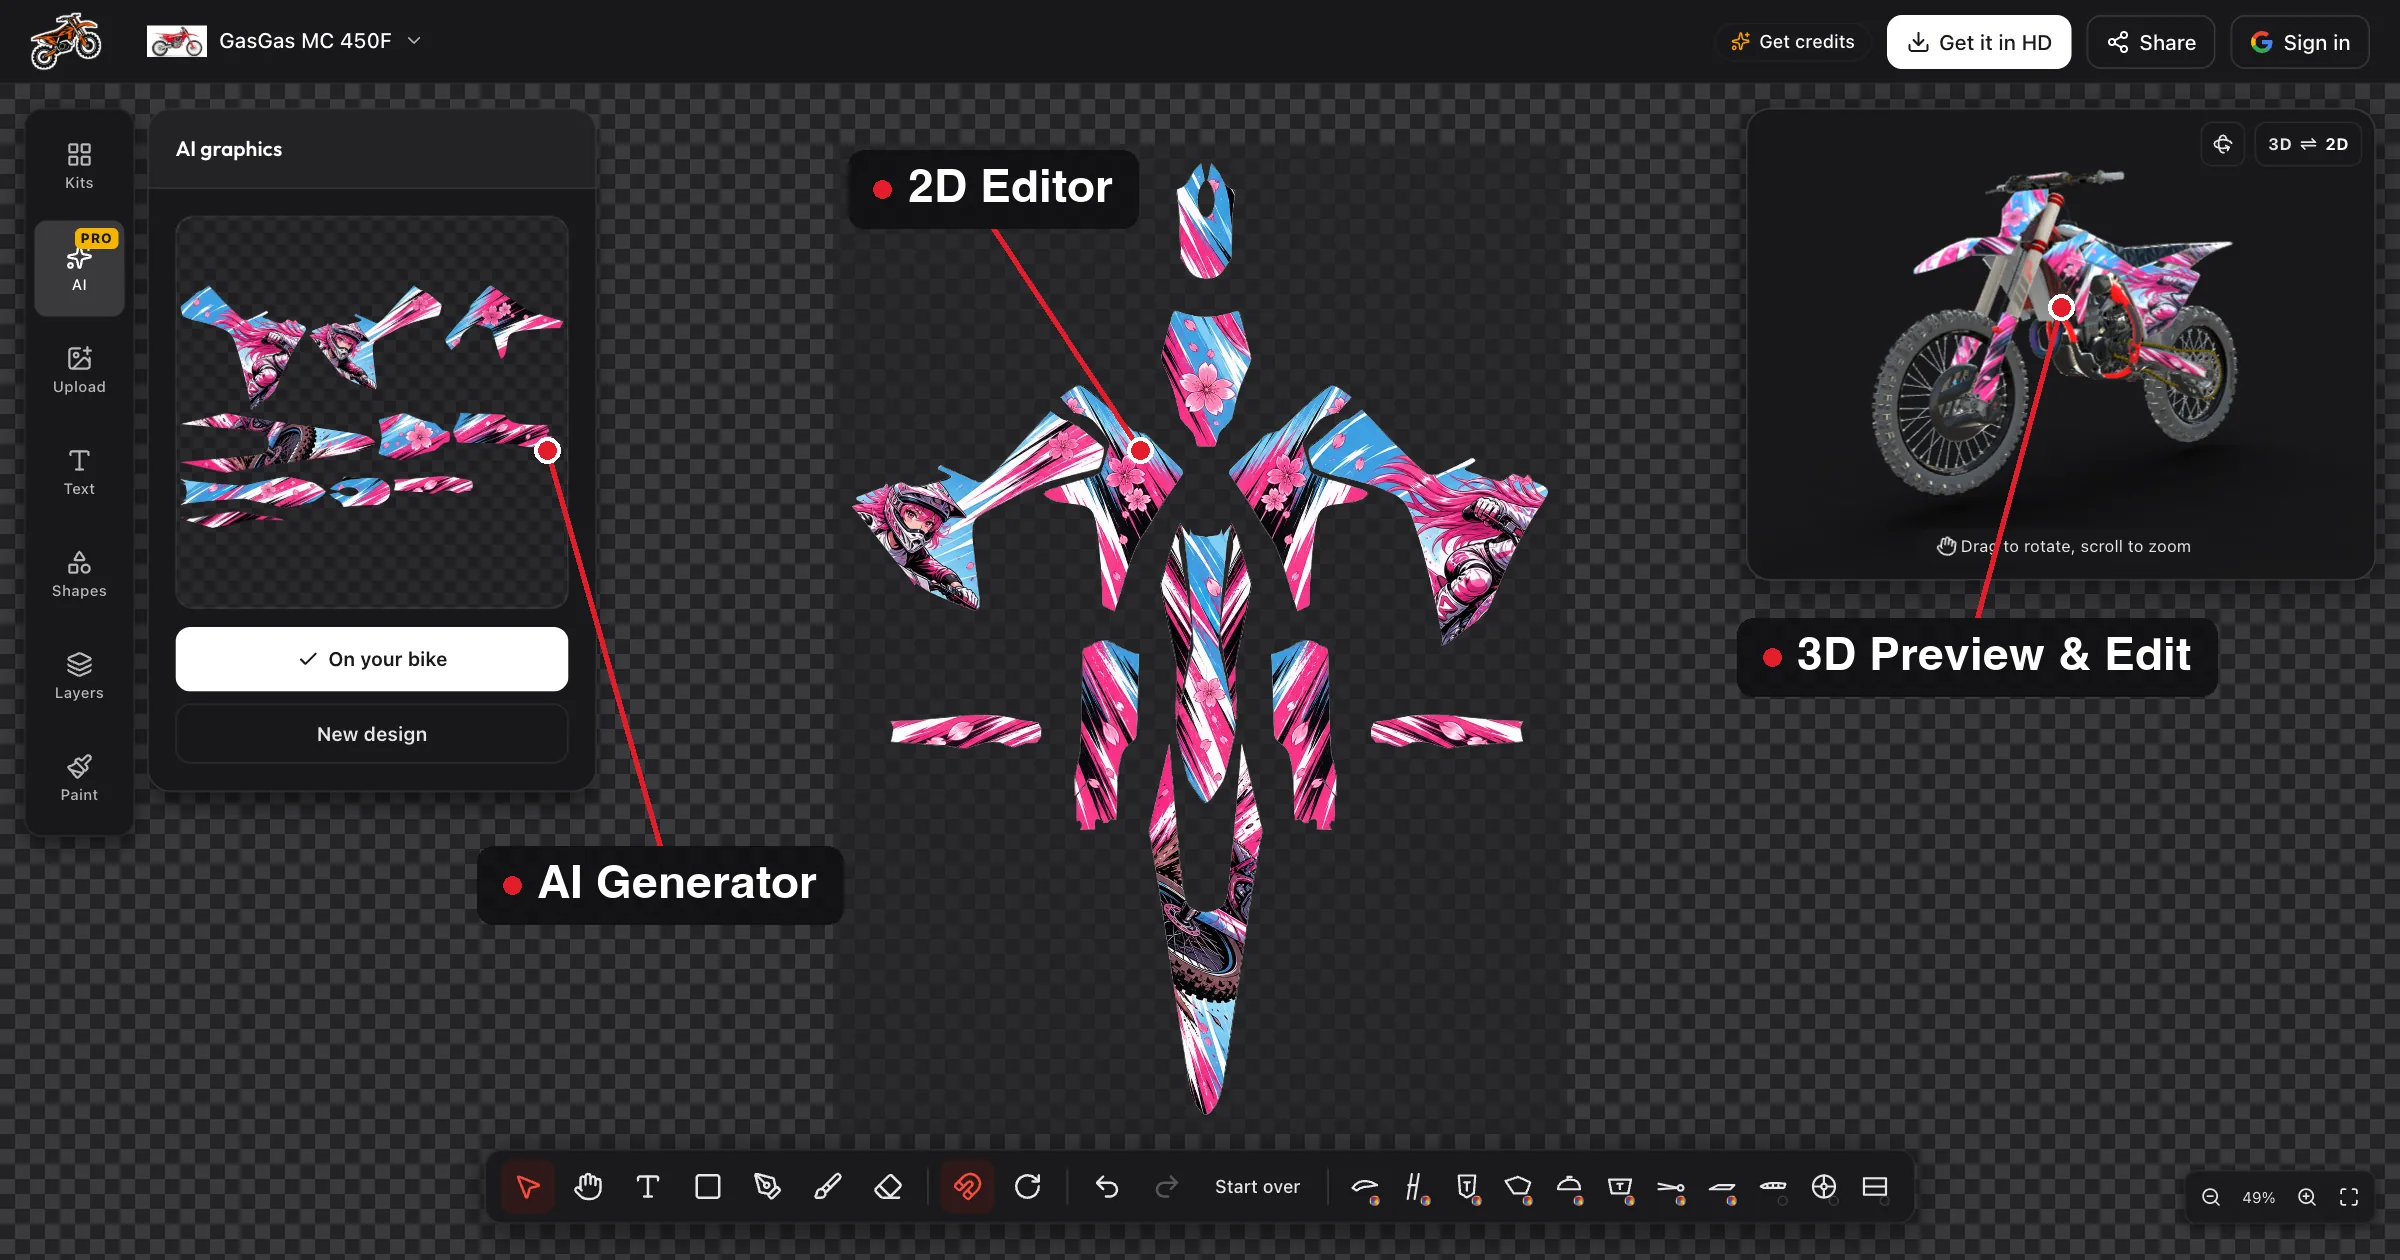Select the arrow selection tool

pos(528,1187)
